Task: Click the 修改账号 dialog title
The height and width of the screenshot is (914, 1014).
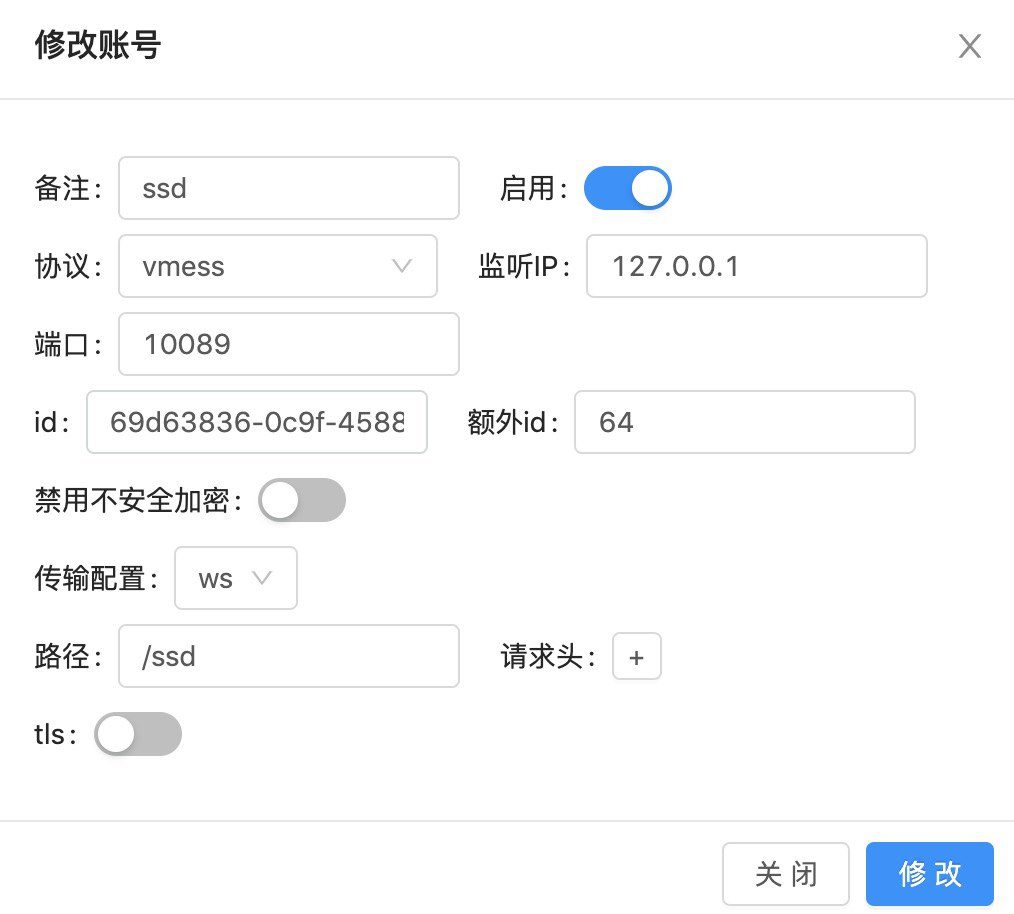Action: point(98,46)
